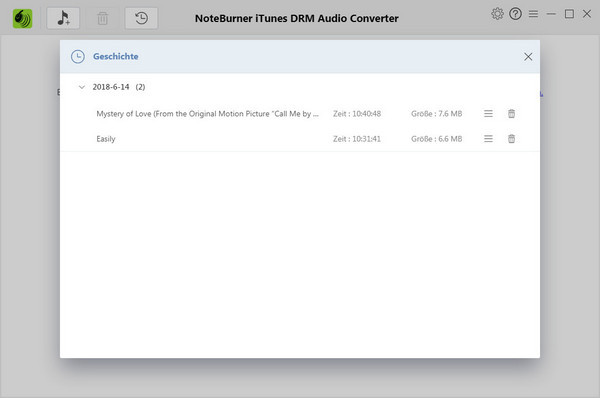600x398 pixels.
Task: Open help via the question mark icon
Action: (515, 14)
